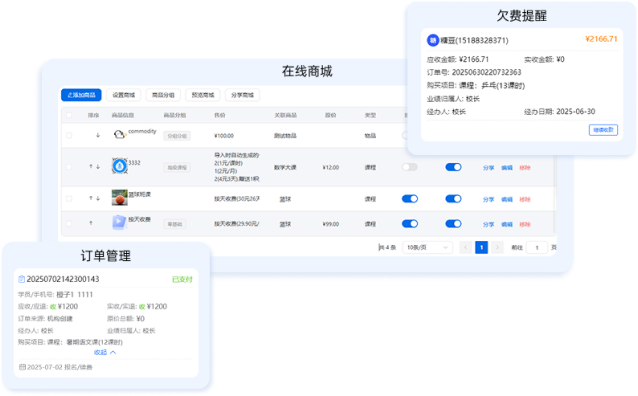This screenshot has height=396, width=638.
Task: Click the basketball photo thumbnail
Action: [120, 198]
